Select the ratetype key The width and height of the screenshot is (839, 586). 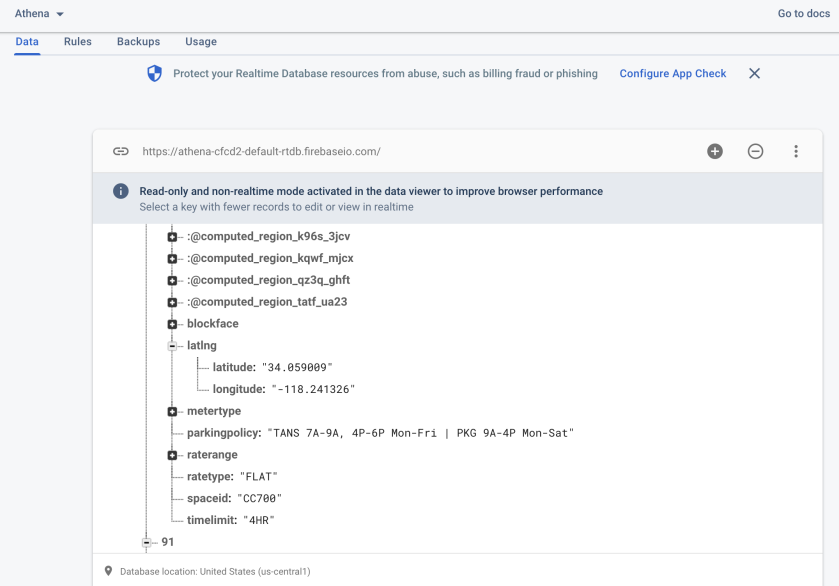(x=210, y=477)
